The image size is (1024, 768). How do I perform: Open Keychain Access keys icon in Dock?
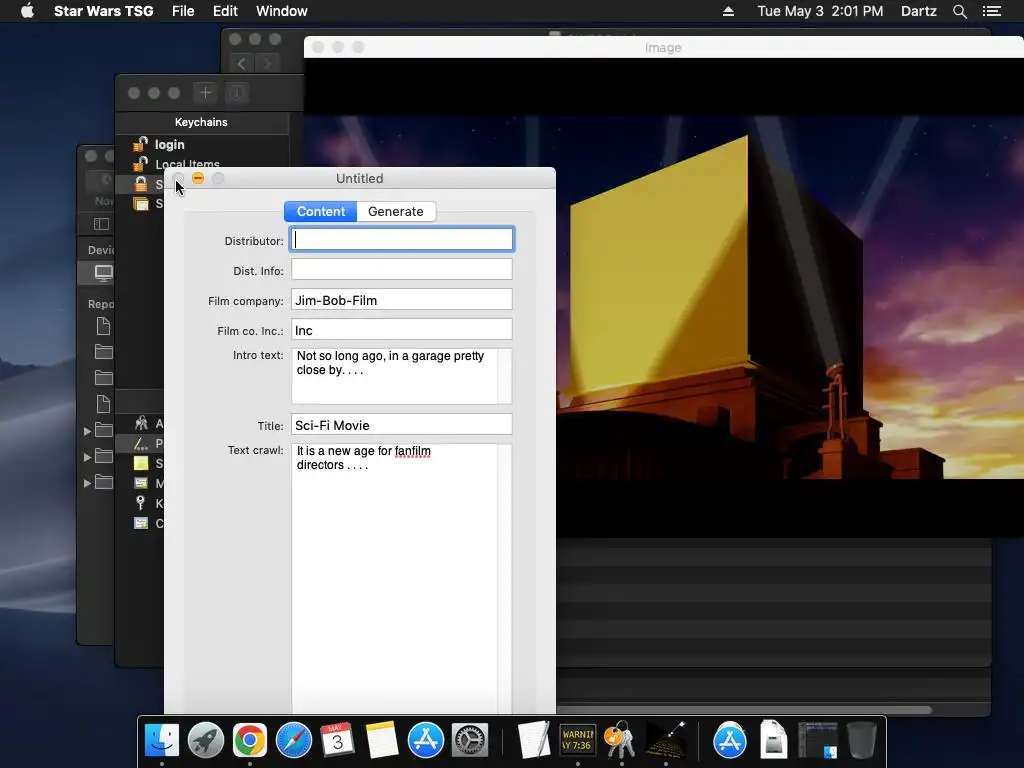click(620, 741)
